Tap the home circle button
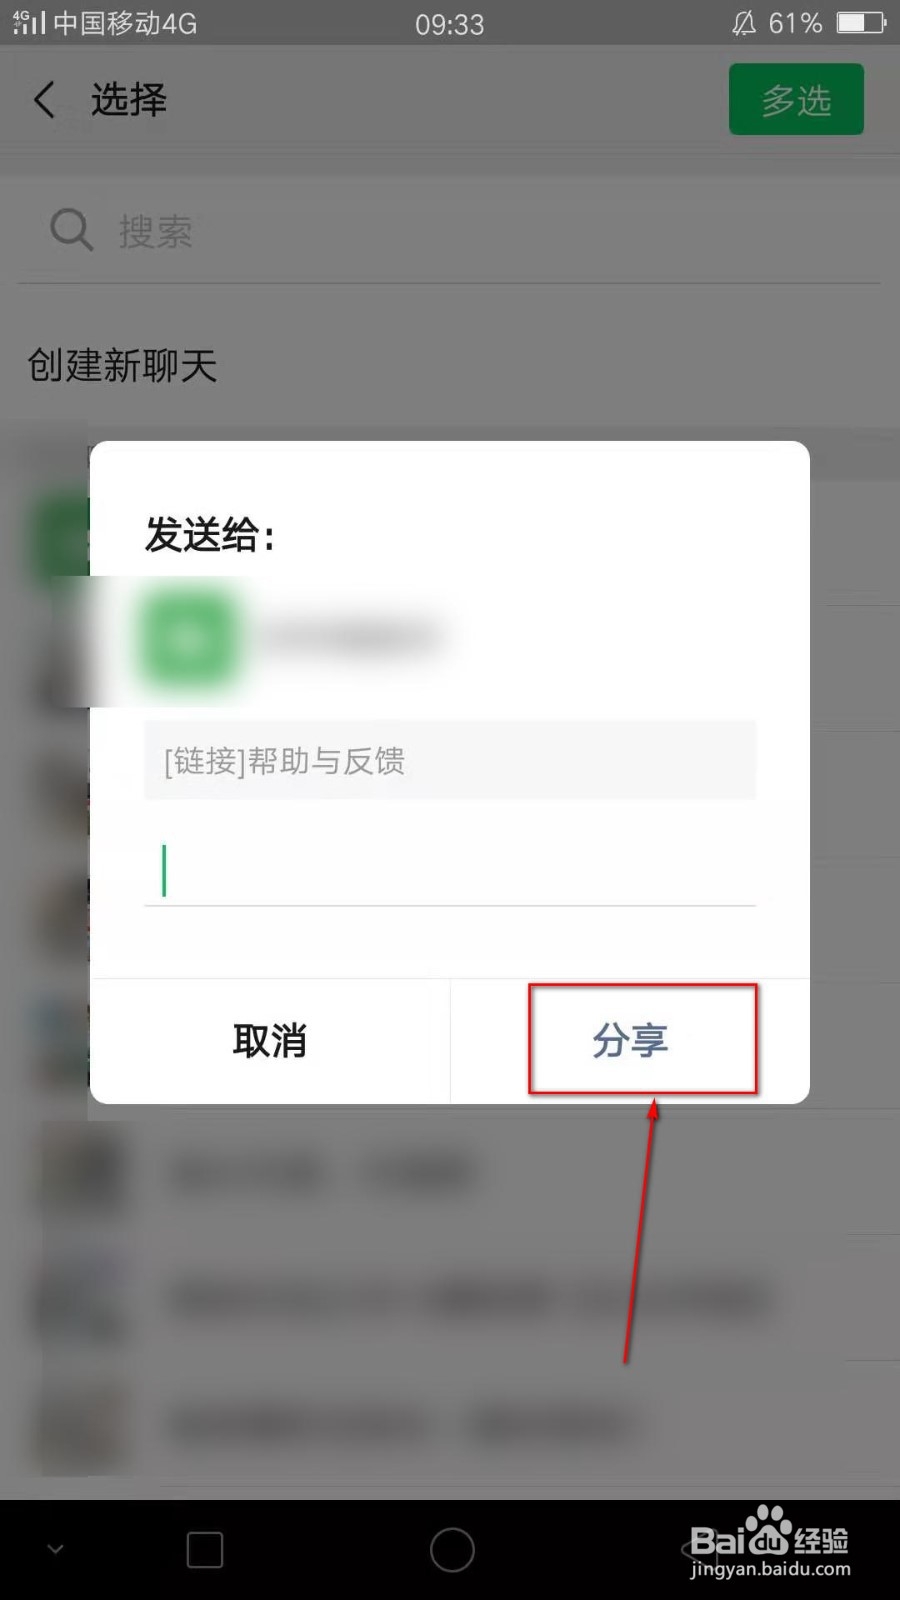This screenshot has height=1600, width=900. point(452,1550)
